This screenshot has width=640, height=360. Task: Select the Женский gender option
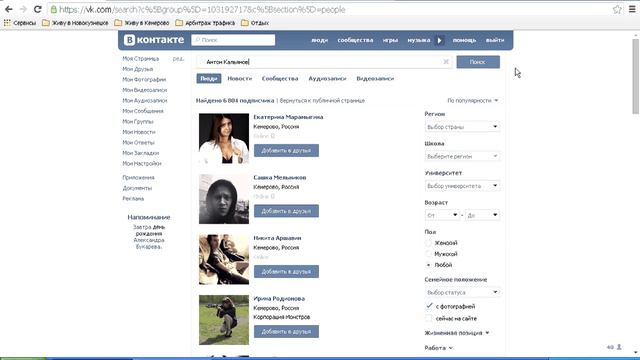(428, 243)
